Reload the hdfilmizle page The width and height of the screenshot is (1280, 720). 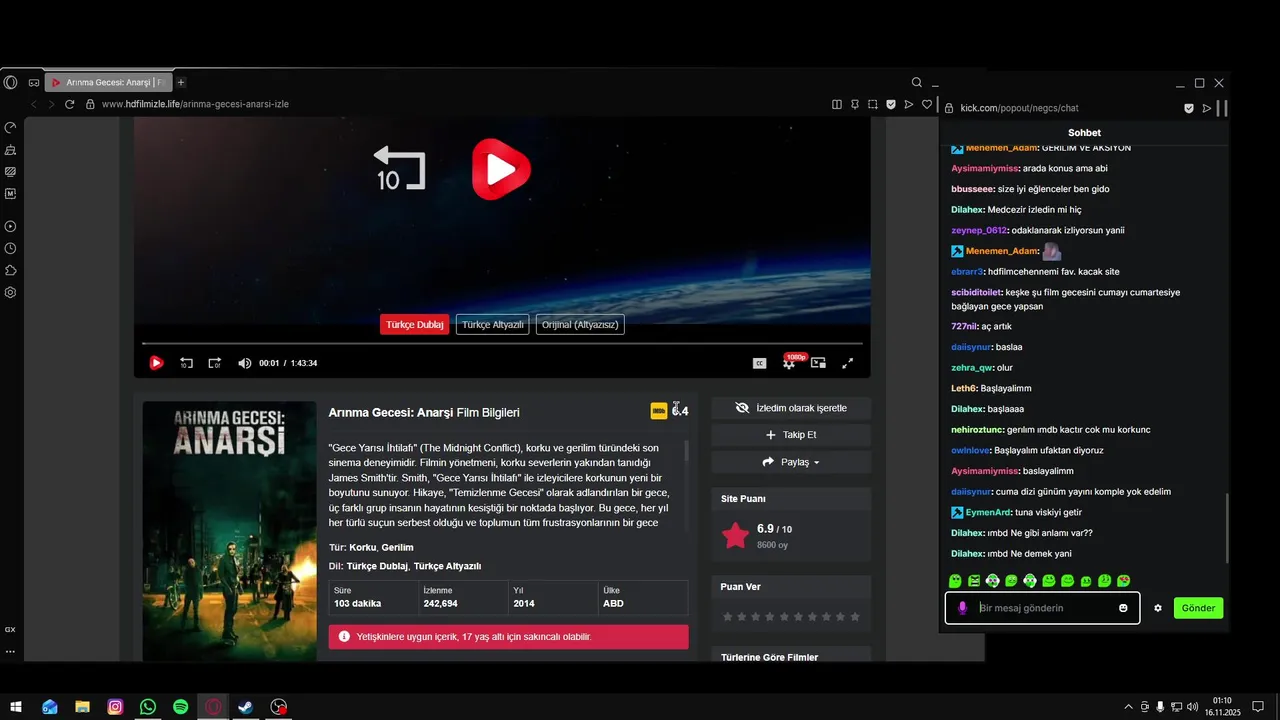[x=69, y=104]
